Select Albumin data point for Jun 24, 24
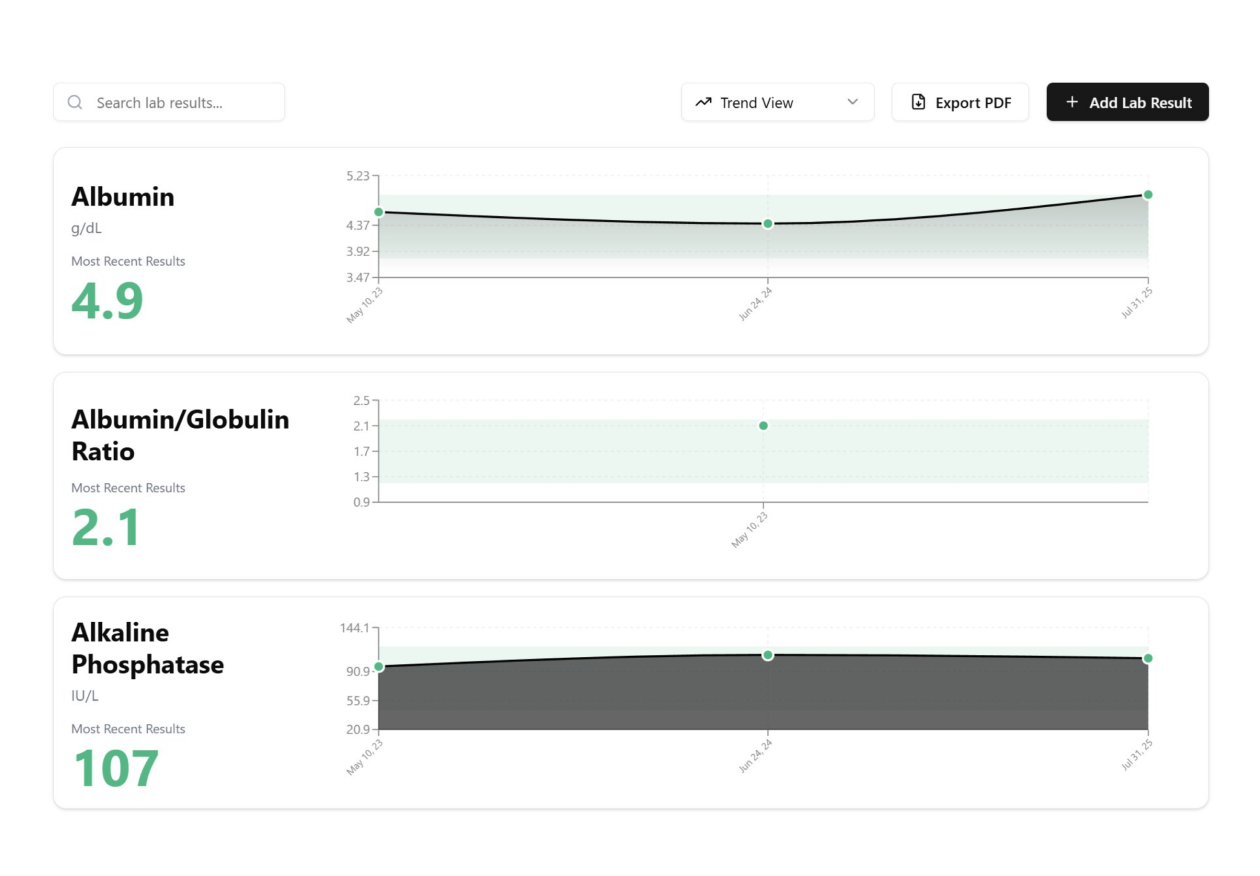Viewport: 1260px width, 876px height. (768, 223)
